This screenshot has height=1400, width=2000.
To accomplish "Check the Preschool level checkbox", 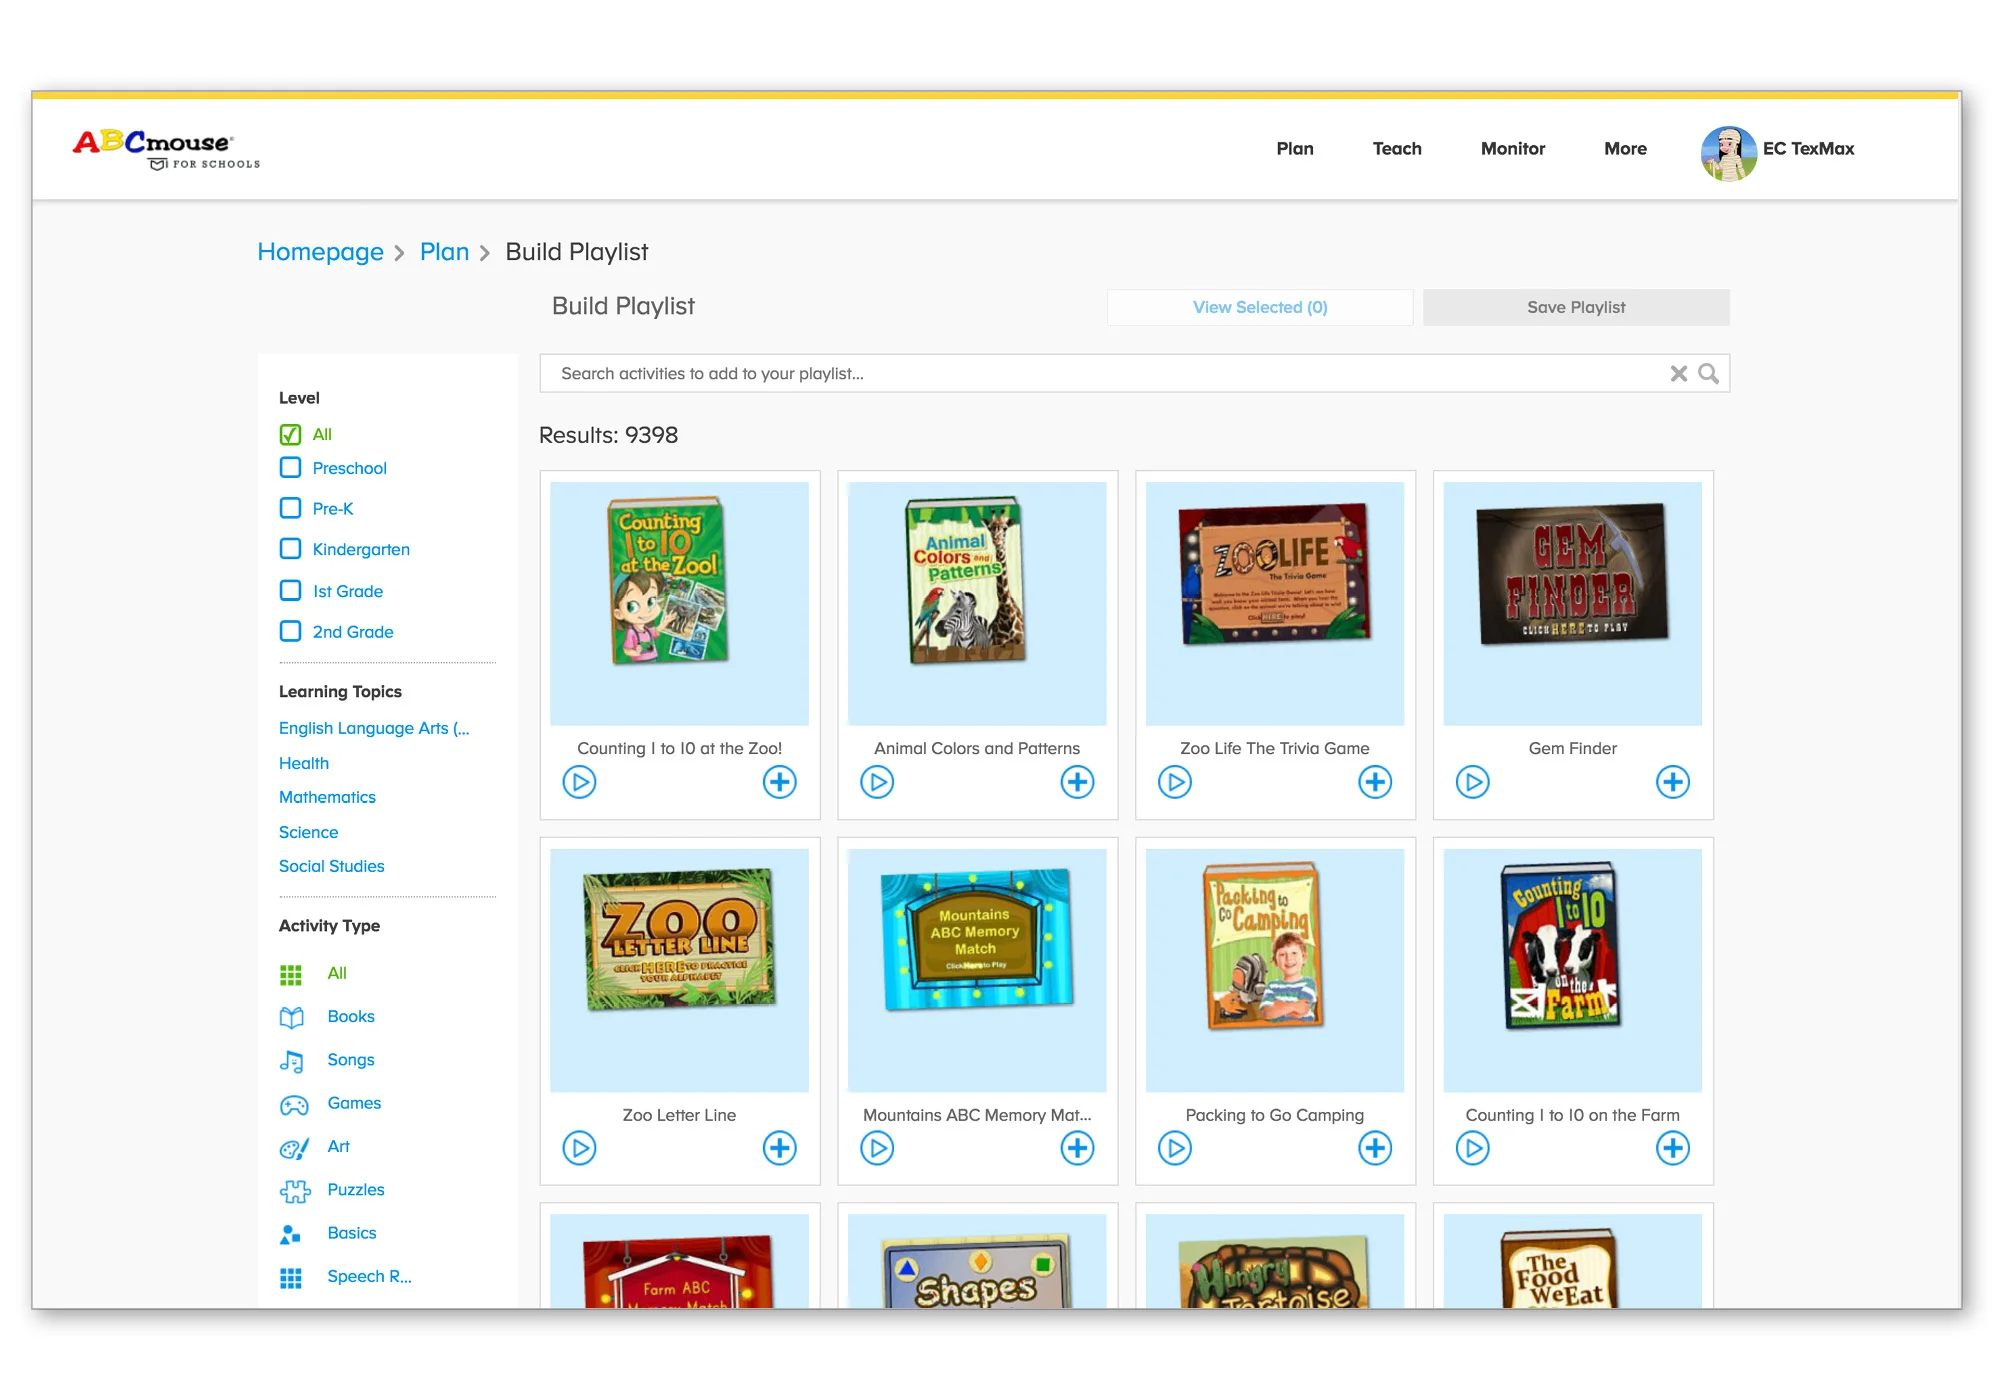I will [290, 467].
